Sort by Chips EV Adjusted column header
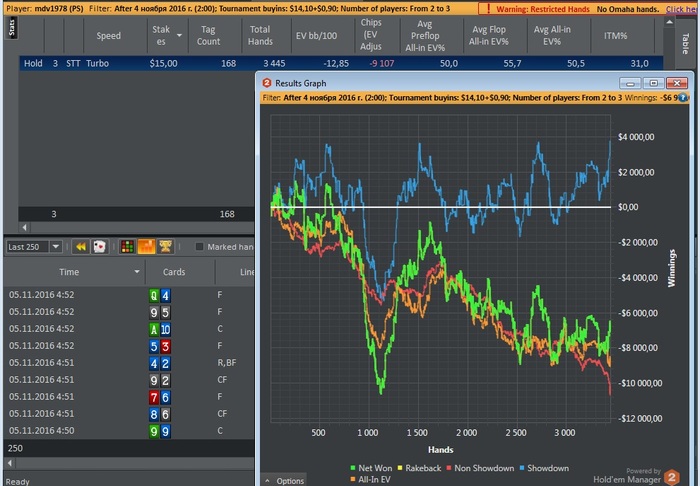Image resolution: width=700 pixels, height=486 pixels. click(371, 35)
